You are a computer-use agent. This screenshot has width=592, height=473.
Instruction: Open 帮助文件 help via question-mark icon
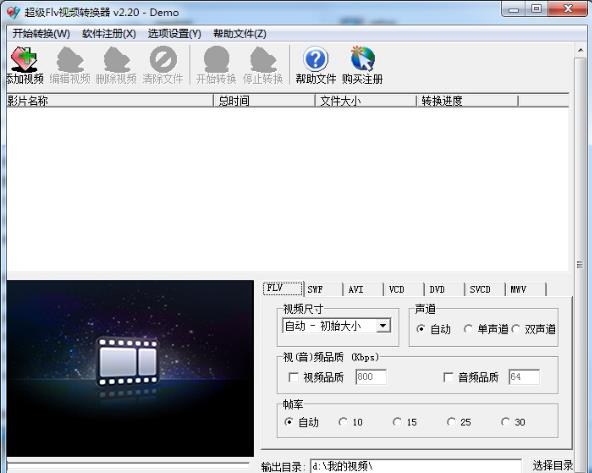(x=316, y=59)
